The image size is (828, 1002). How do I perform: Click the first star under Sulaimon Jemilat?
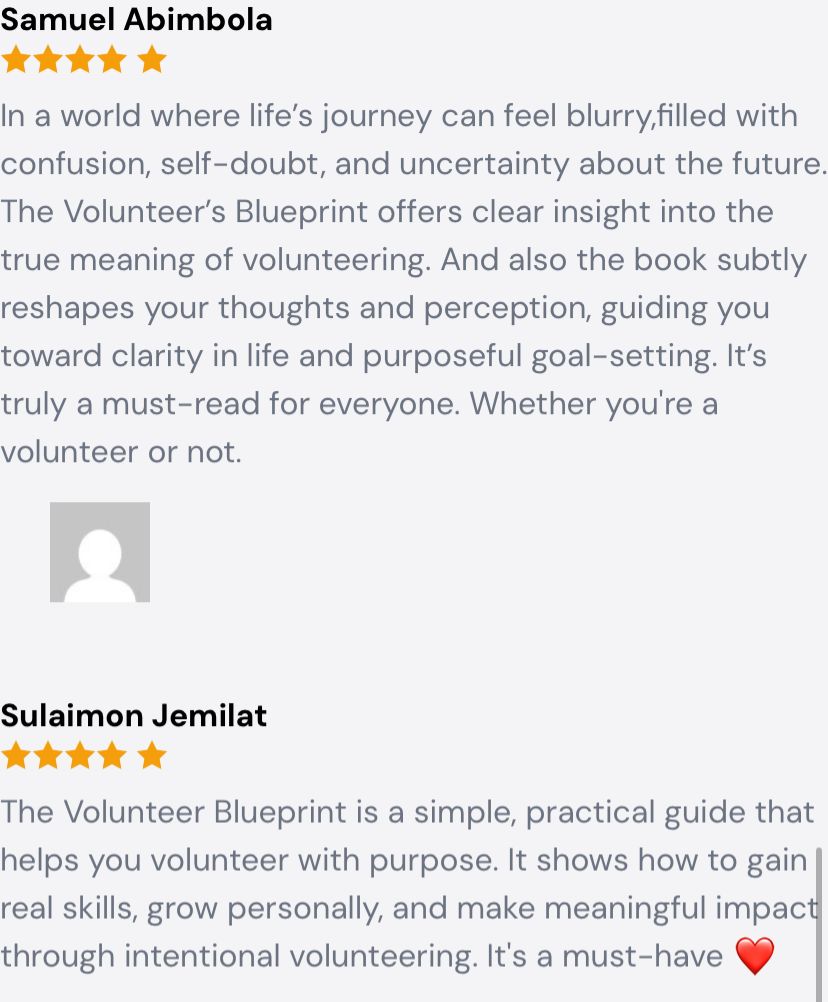click(x=15, y=755)
